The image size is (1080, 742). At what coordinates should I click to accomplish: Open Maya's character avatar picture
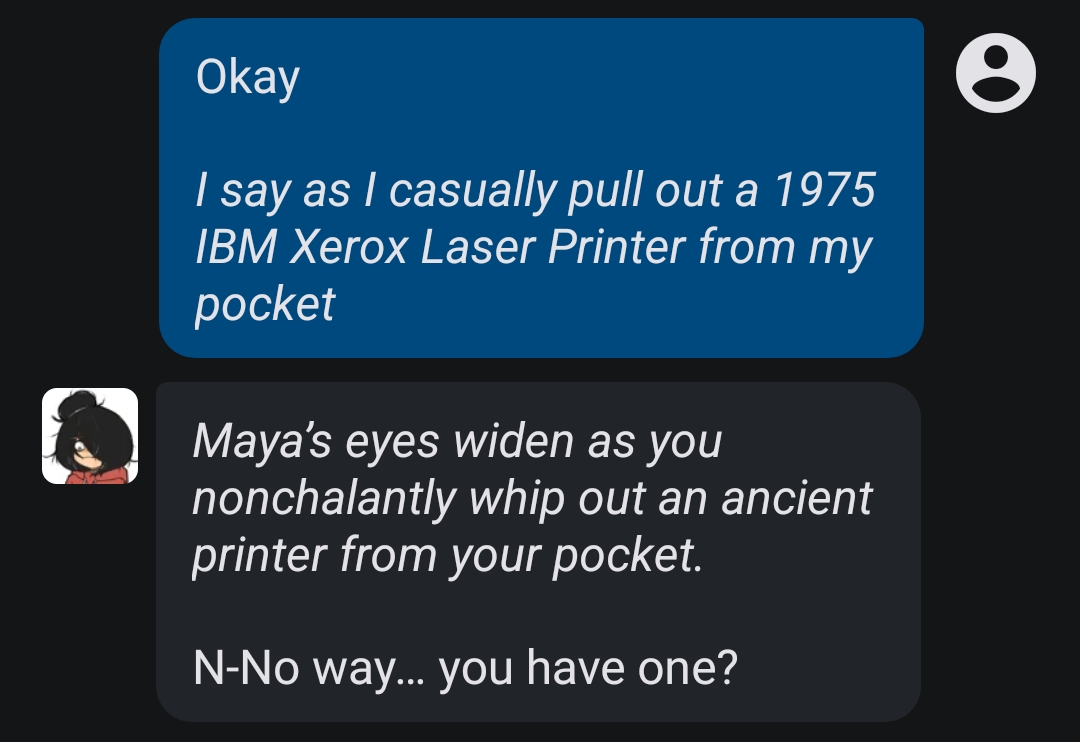tap(90, 436)
